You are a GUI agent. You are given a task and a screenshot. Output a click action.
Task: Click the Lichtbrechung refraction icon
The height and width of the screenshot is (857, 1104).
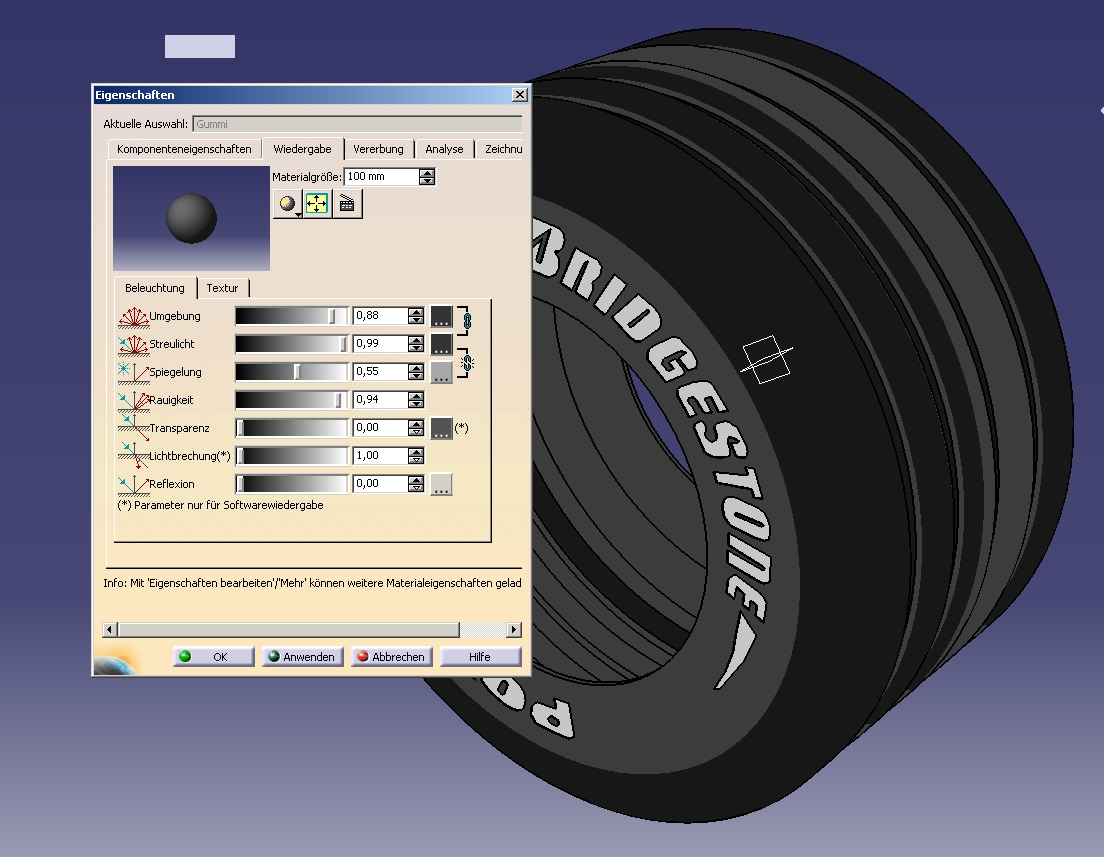tap(133, 455)
